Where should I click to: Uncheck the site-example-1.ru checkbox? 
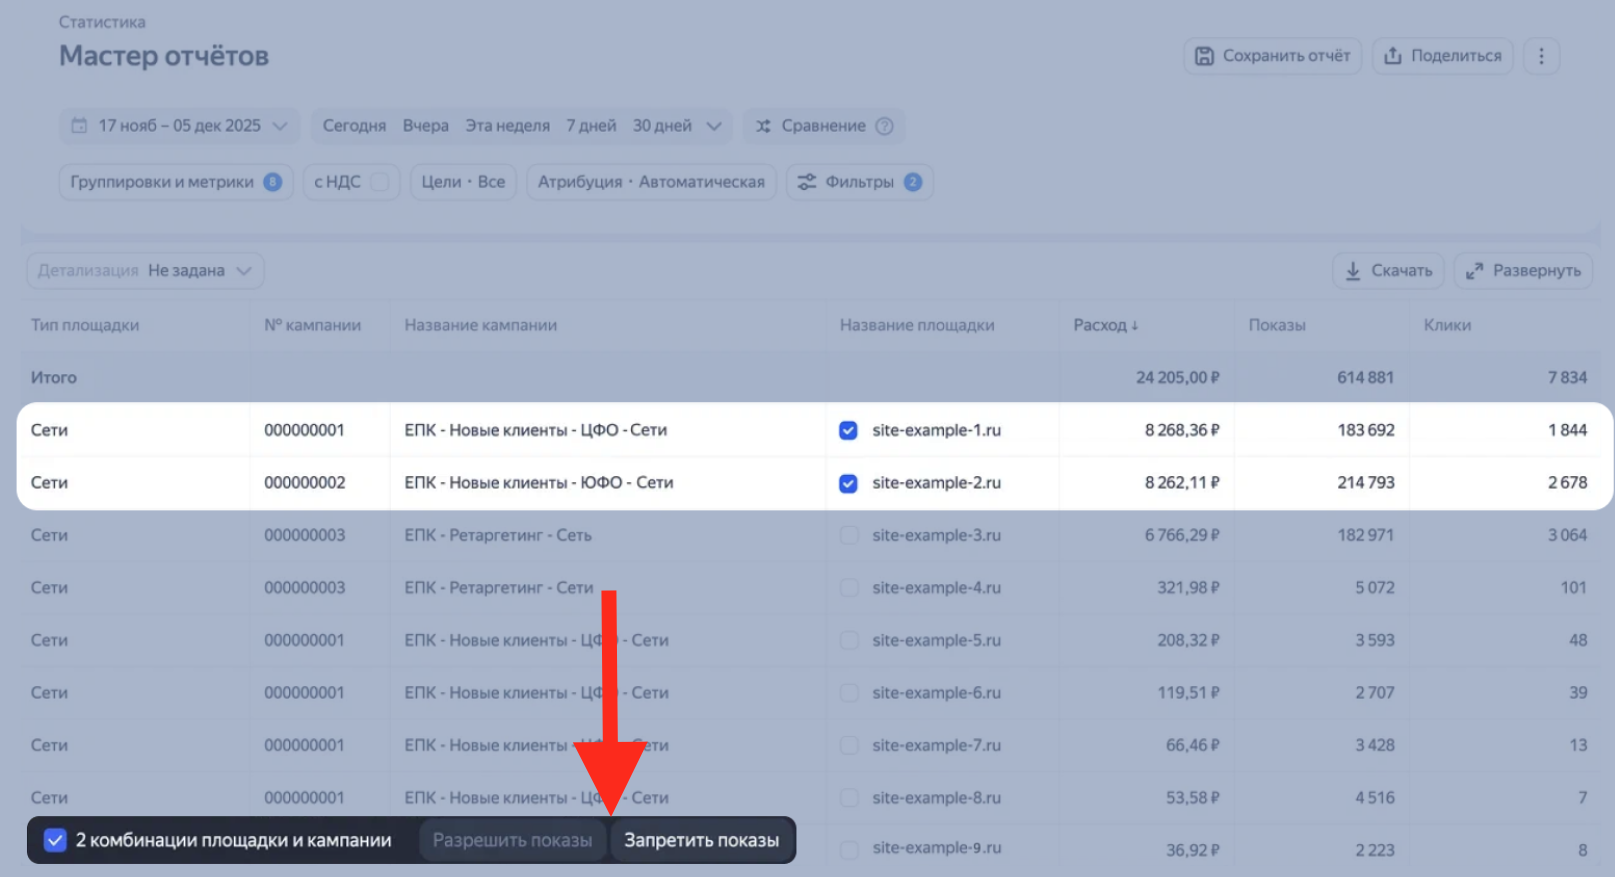(848, 430)
